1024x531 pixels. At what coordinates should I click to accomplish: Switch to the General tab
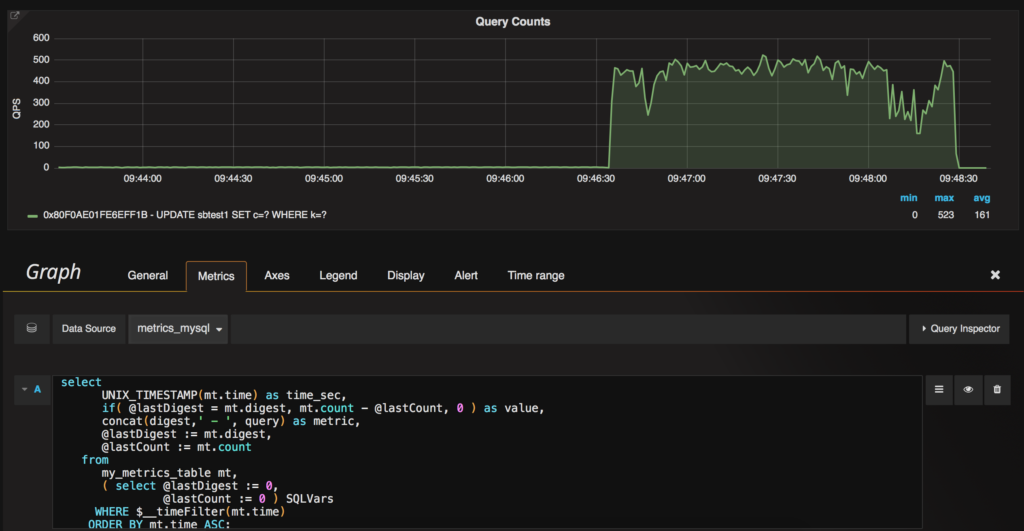click(x=147, y=275)
